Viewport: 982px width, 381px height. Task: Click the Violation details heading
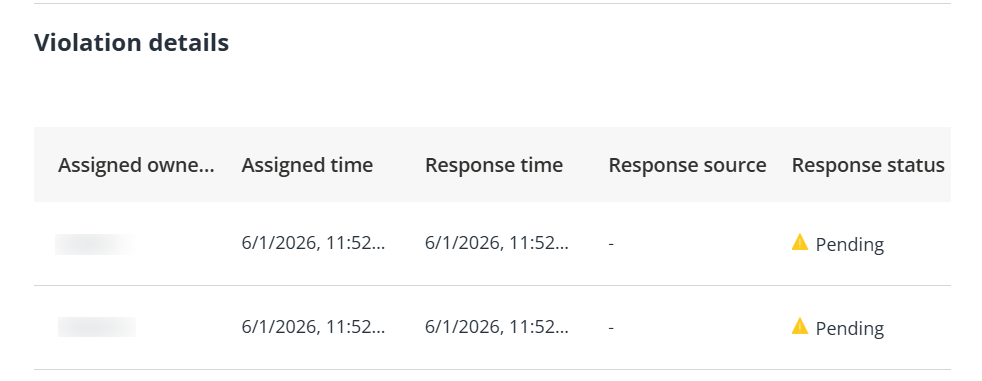pyautogui.click(x=132, y=43)
